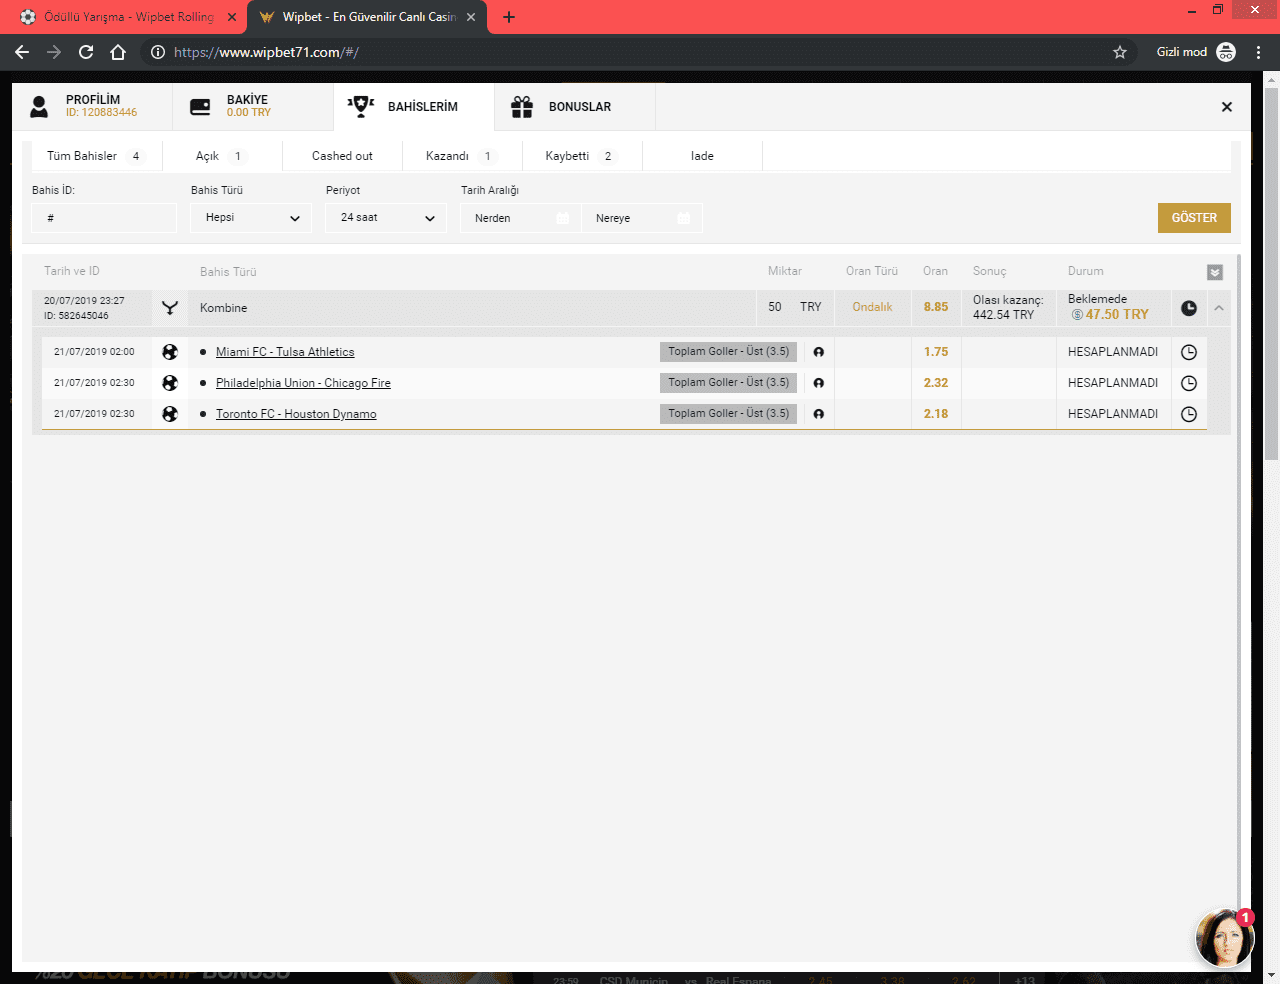Click the trophy bets icon
1280x984 pixels.
361,106
